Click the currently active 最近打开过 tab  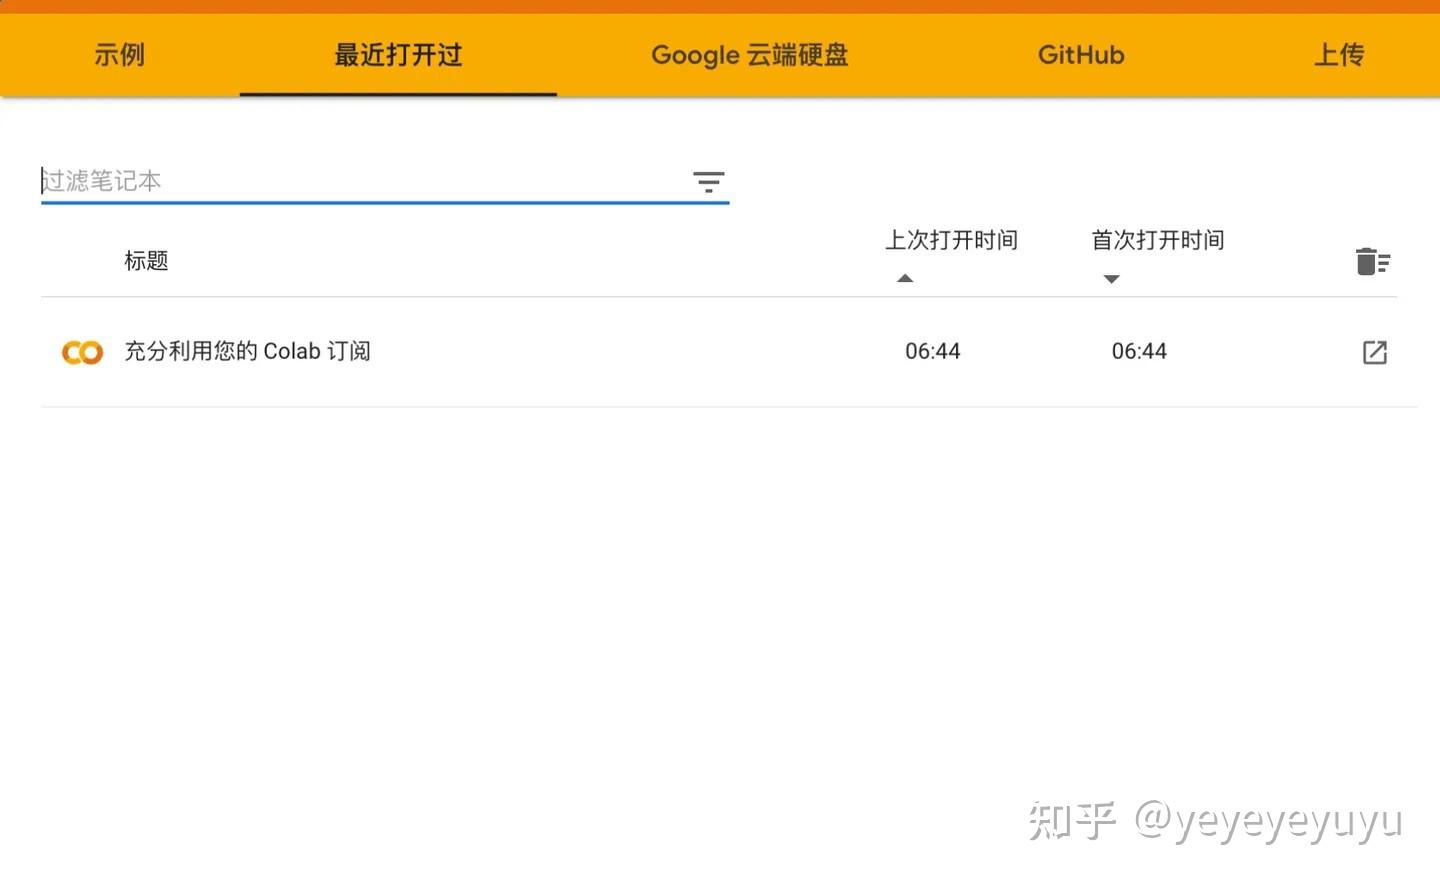(x=397, y=55)
